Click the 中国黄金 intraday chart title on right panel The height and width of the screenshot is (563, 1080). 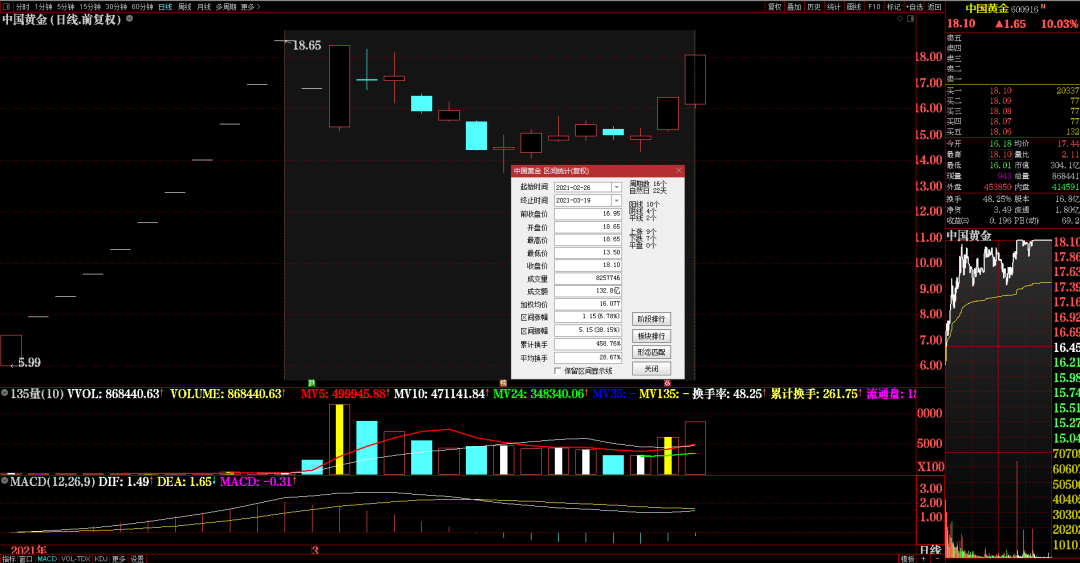click(x=969, y=236)
